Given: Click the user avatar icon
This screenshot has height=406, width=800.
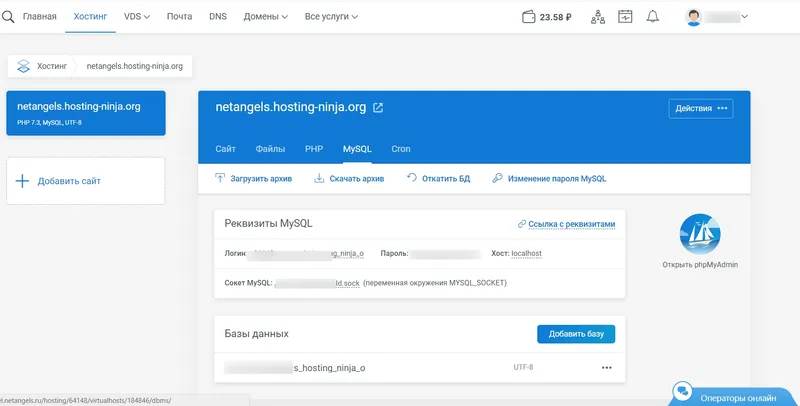Looking at the screenshot, I should pos(693,17).
